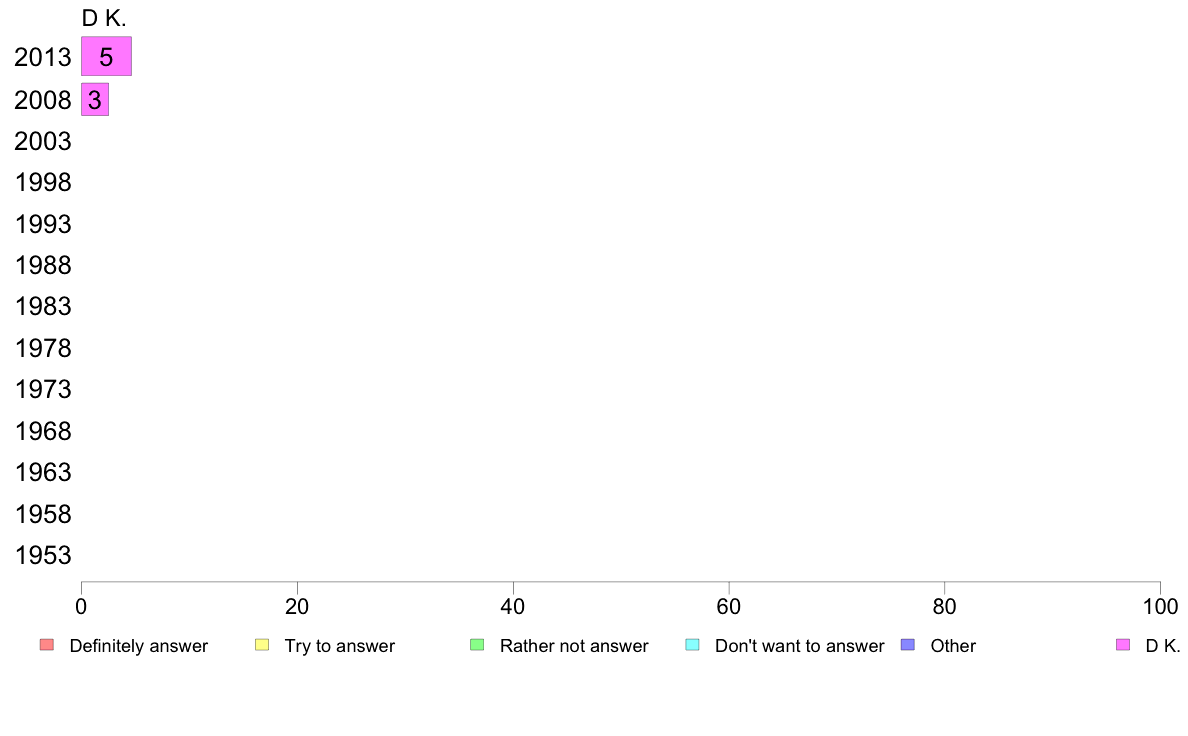
Task: Click the green Rather not answer swatch
Action: click(477, 645)
